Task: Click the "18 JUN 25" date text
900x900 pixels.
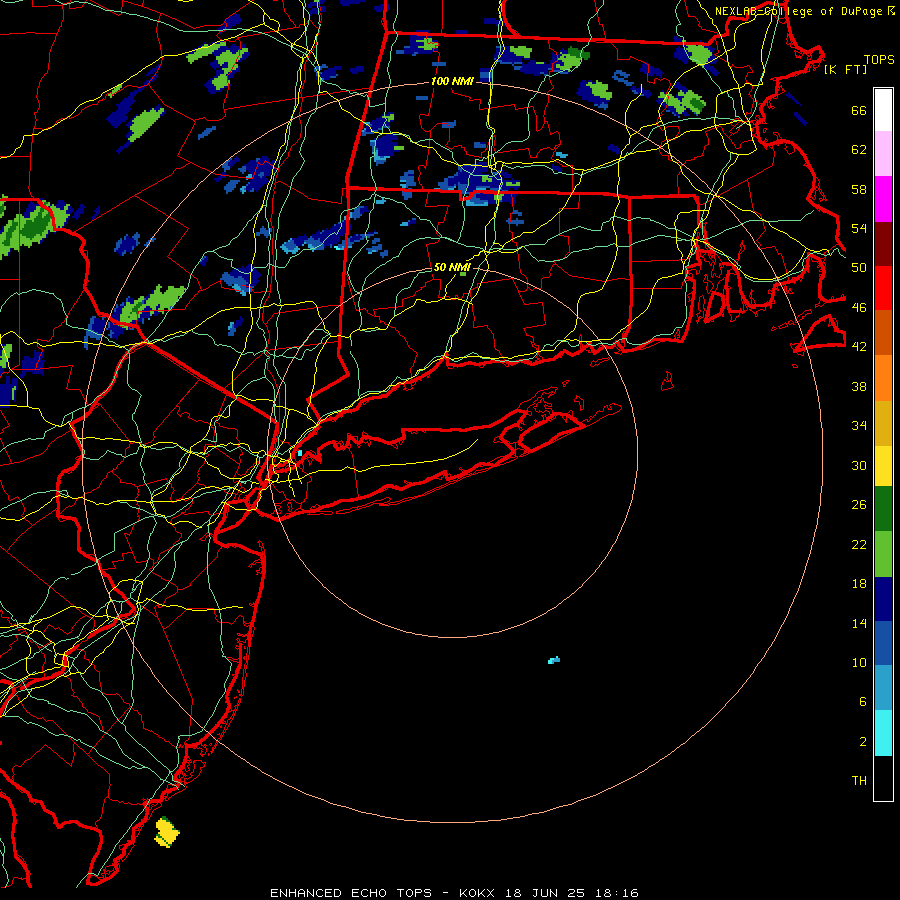Action: coord(545,893)
